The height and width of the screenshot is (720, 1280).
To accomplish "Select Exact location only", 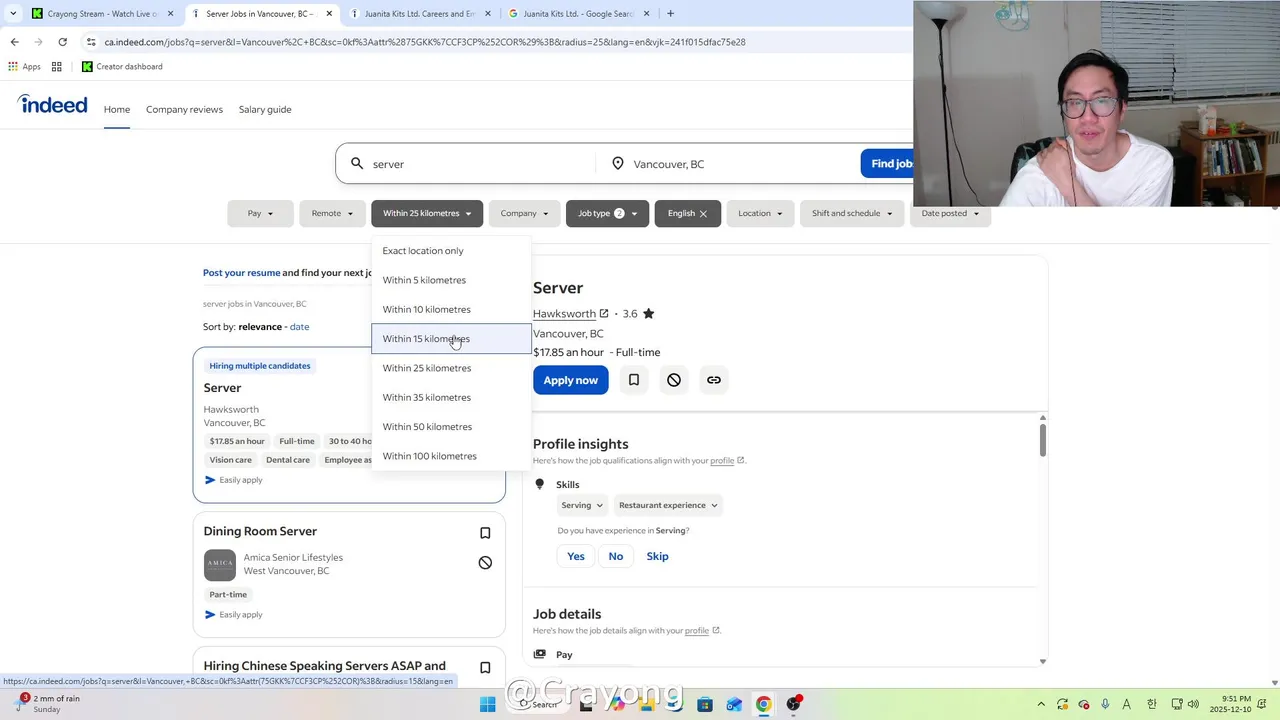I will (452, 251).
